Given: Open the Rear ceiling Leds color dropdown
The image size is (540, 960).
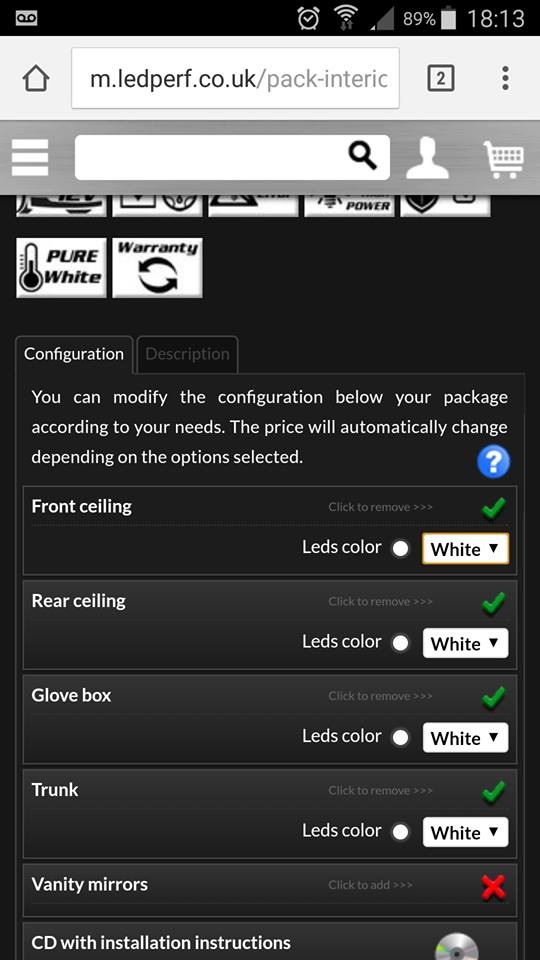Looking at the screenshot, I should point(465,643).
